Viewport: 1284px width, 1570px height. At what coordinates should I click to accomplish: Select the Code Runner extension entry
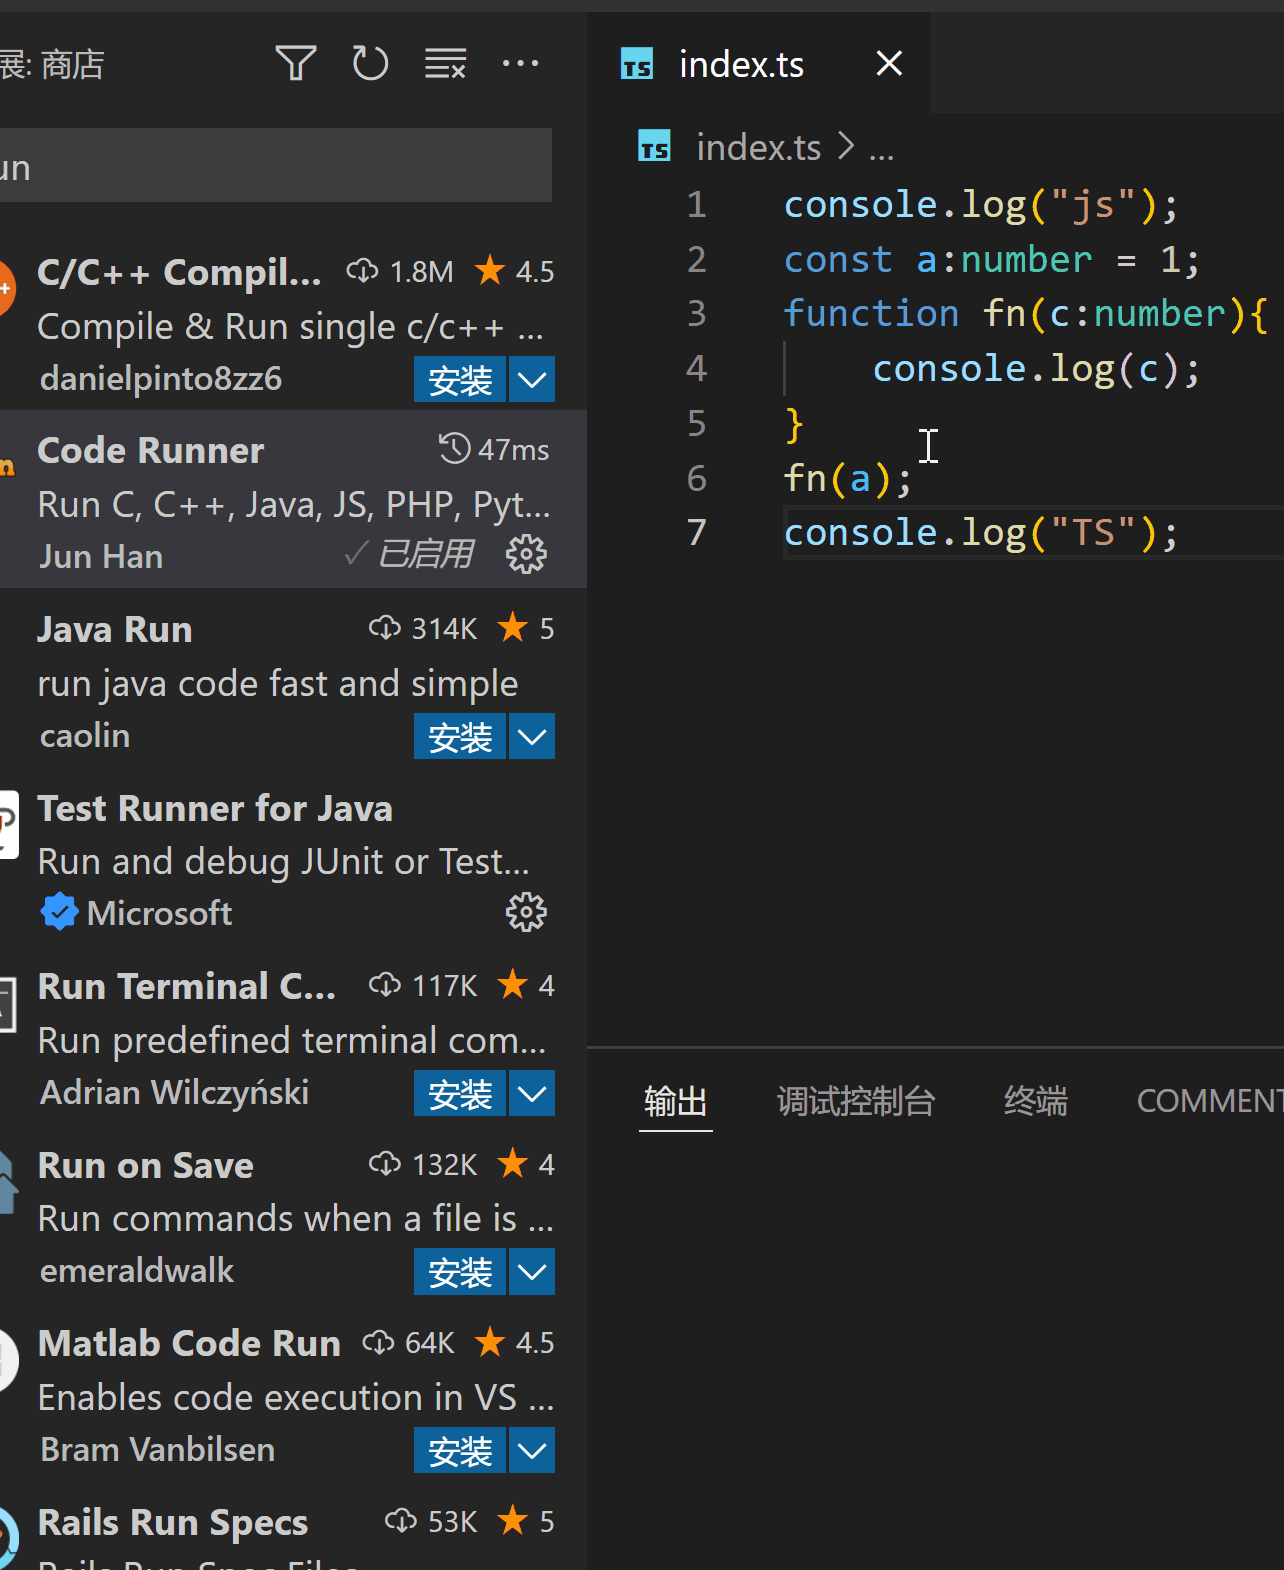292,499
